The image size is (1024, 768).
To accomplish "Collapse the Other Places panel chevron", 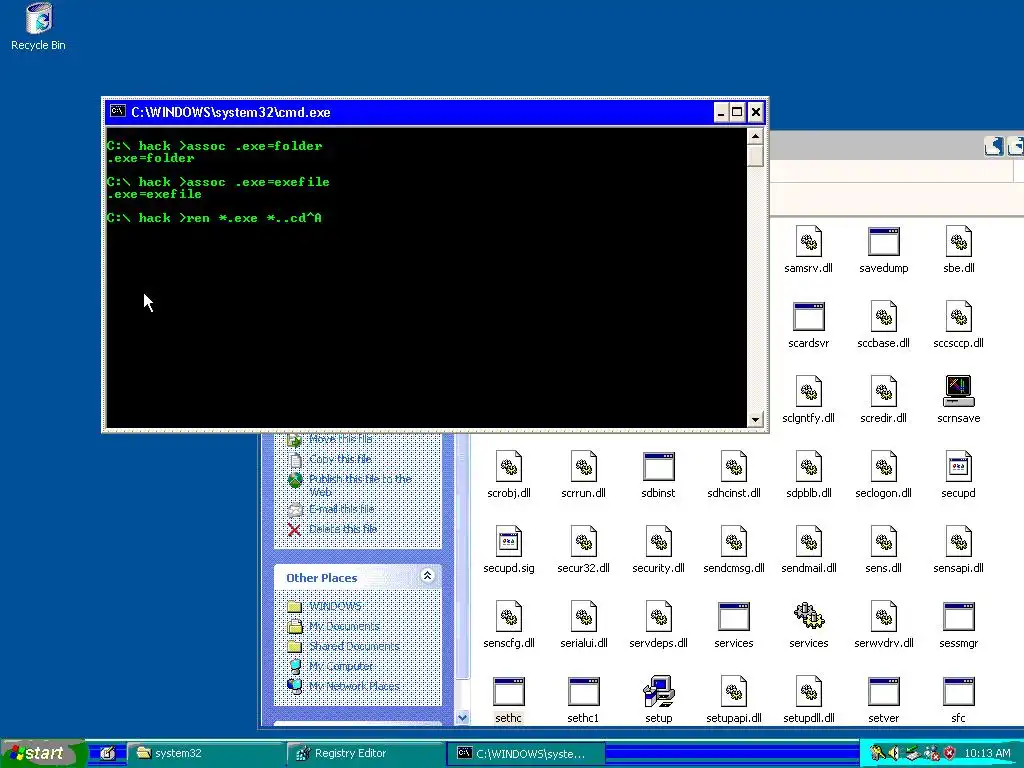I will coord(427,576).
